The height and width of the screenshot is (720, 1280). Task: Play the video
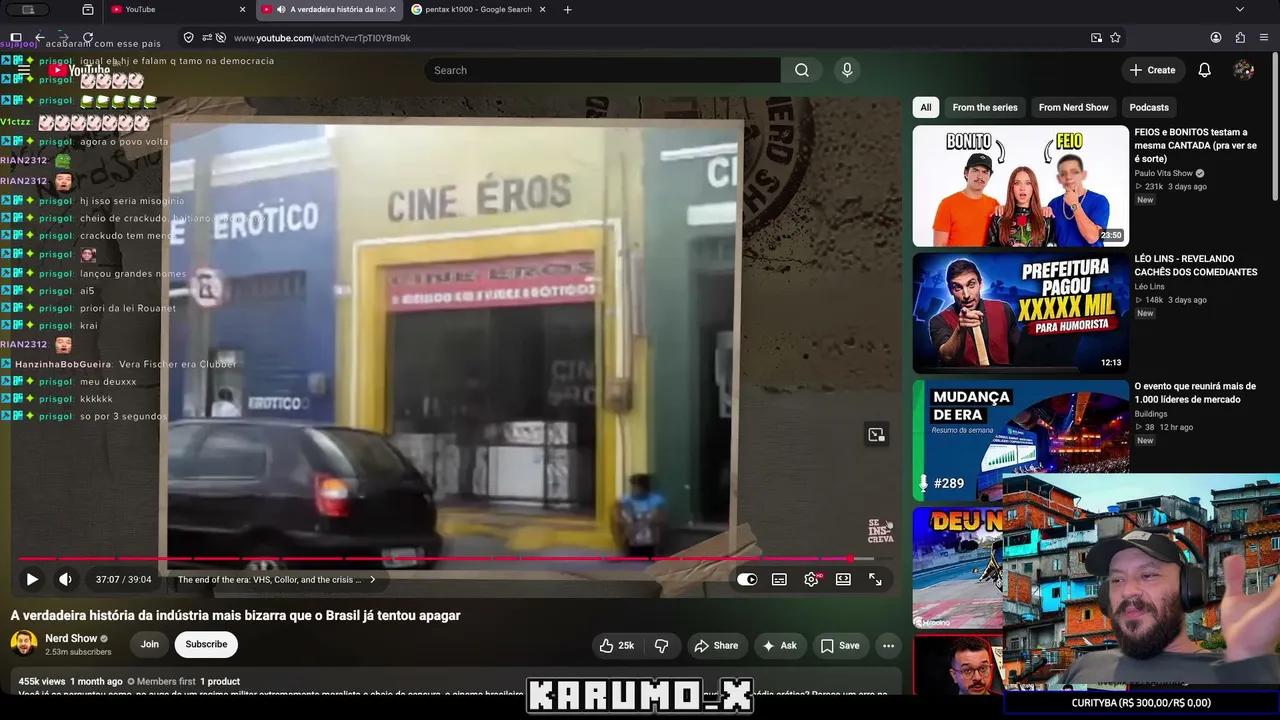point(32,579)
